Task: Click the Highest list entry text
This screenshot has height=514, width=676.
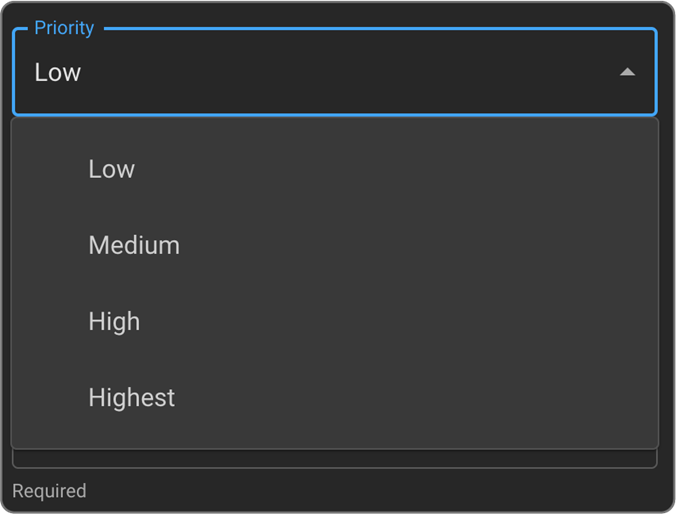Action: [x=131, y=397]
